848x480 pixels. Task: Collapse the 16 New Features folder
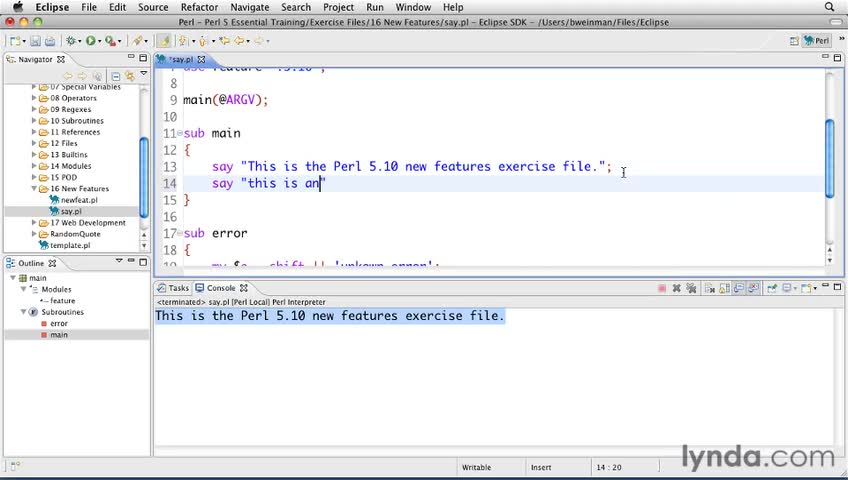pyautogui.click(x=34, y=189)
